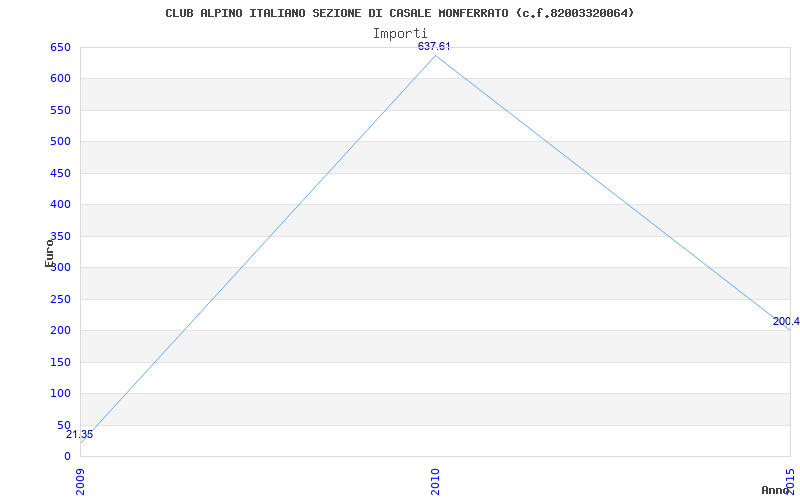Click the 600 y-axis tick label
800x500 pixels.
[x=60, y=79]
